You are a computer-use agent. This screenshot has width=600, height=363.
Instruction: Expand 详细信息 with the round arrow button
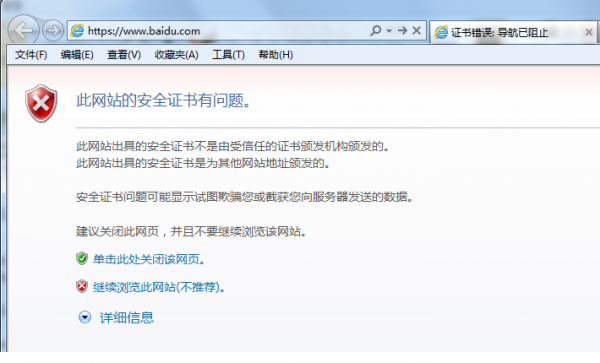[x=85, y=317]
